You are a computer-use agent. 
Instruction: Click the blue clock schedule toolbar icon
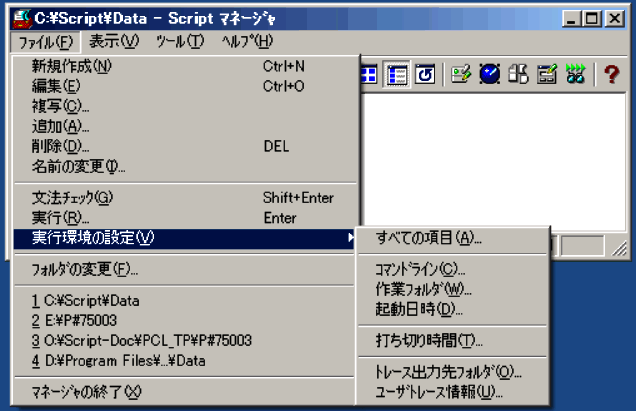(x=490, y=74)
